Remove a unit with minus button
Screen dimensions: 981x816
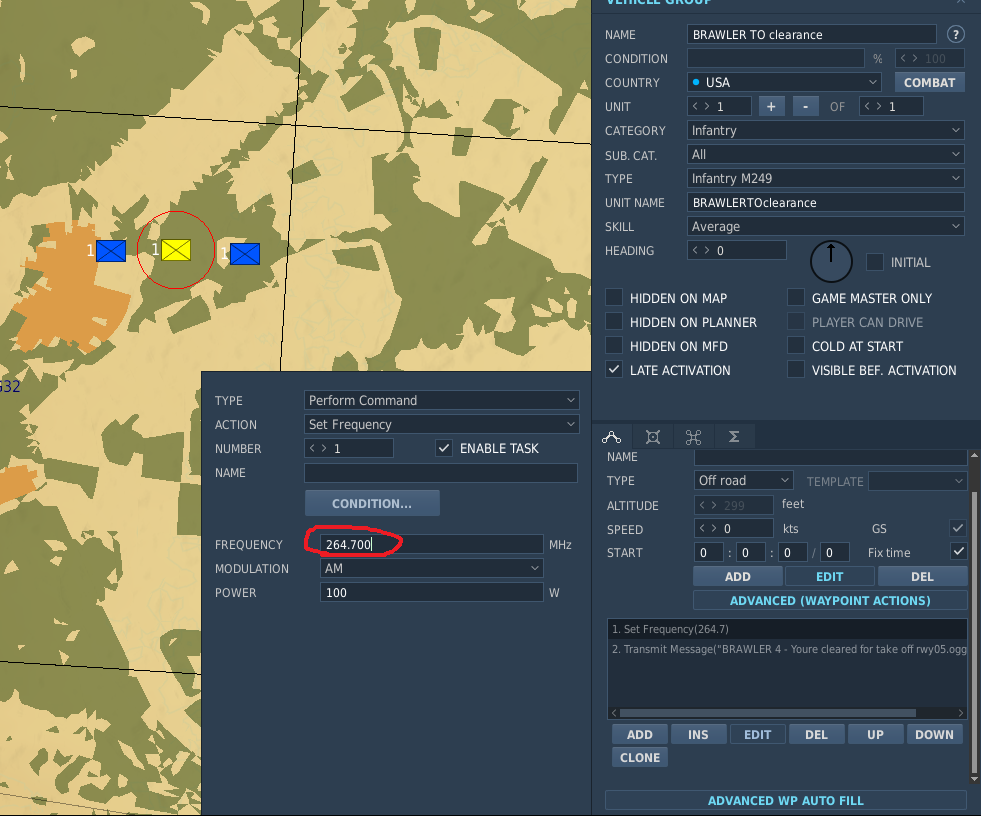pyautogui.click(x=805, y=106)
